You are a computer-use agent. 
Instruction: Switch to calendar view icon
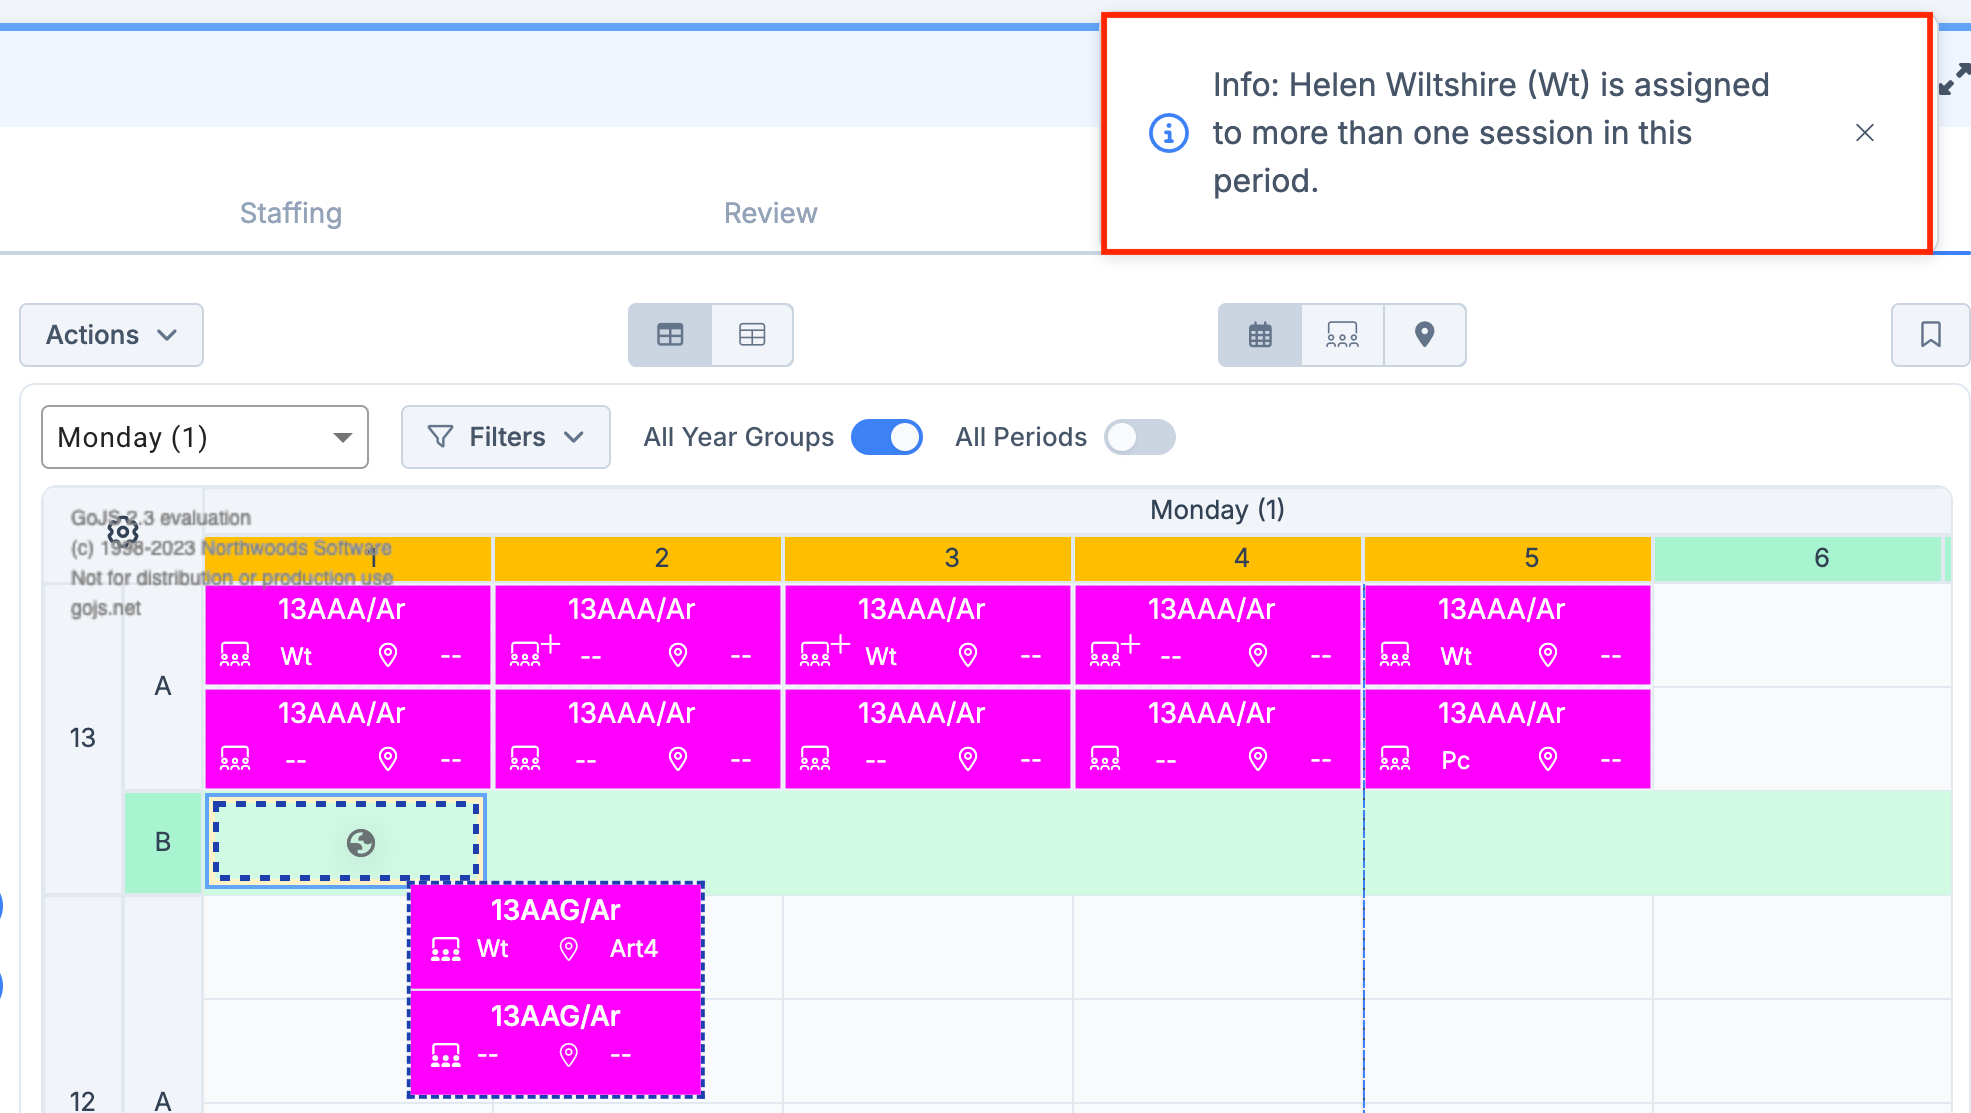1260,335
